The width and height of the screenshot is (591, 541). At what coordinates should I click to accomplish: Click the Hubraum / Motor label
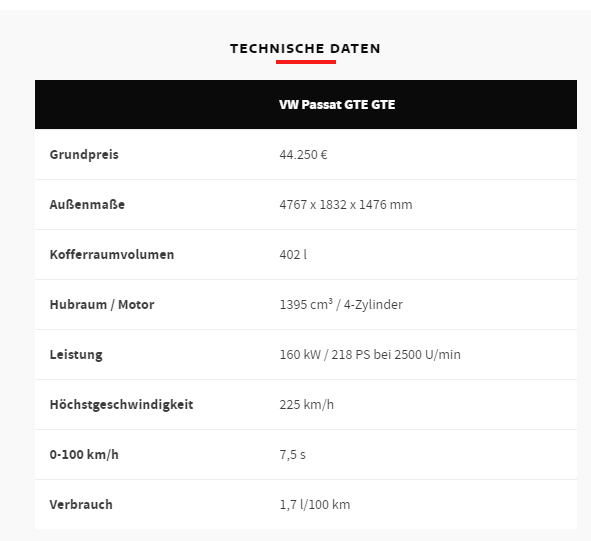pyautogui.click(x=102, y=304)
